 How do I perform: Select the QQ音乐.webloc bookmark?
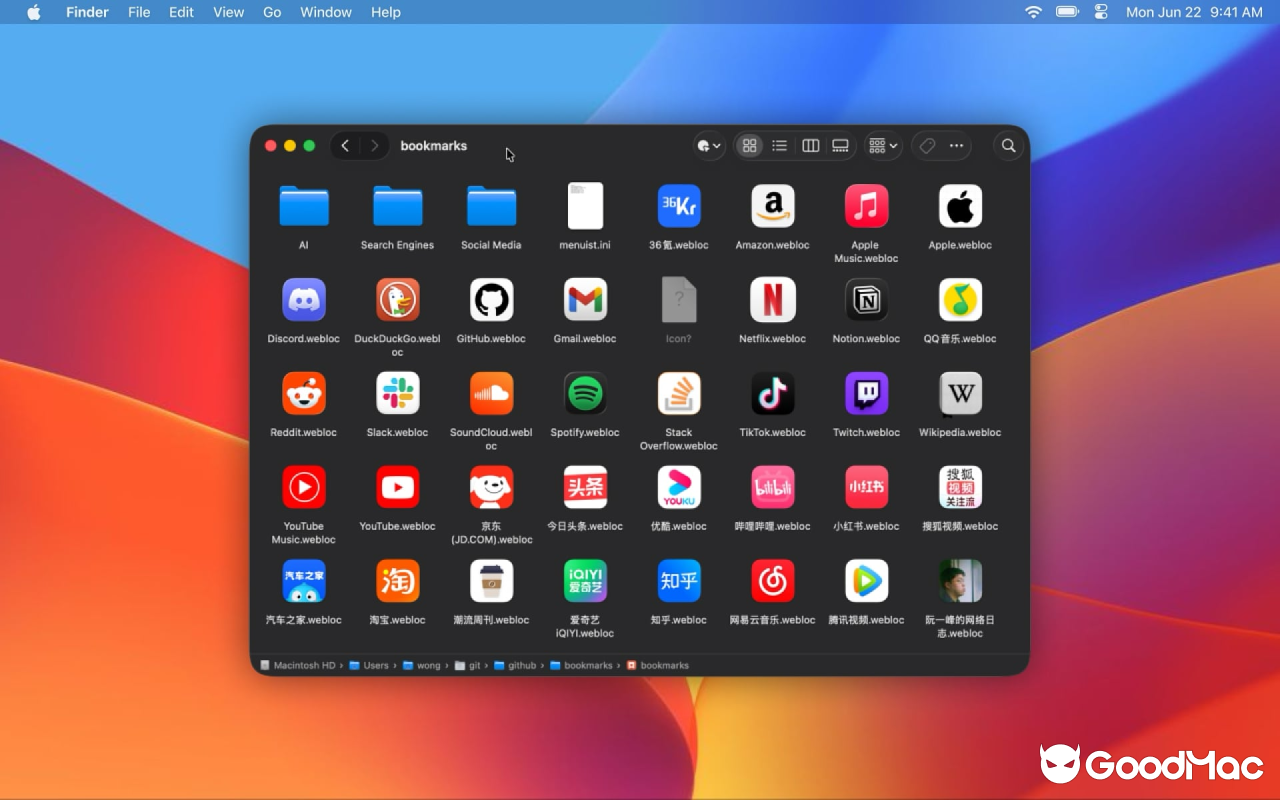pos(960,300)
